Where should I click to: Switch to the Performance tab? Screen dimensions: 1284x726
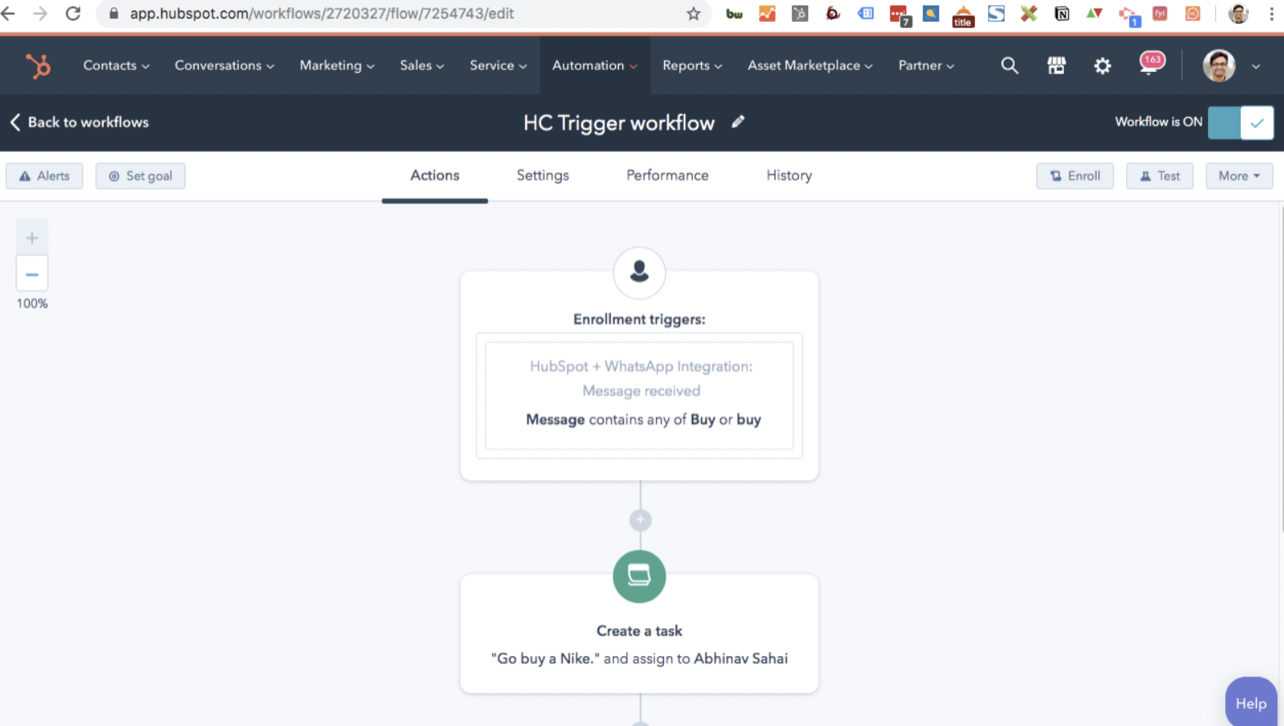click(x=667, y=176)
